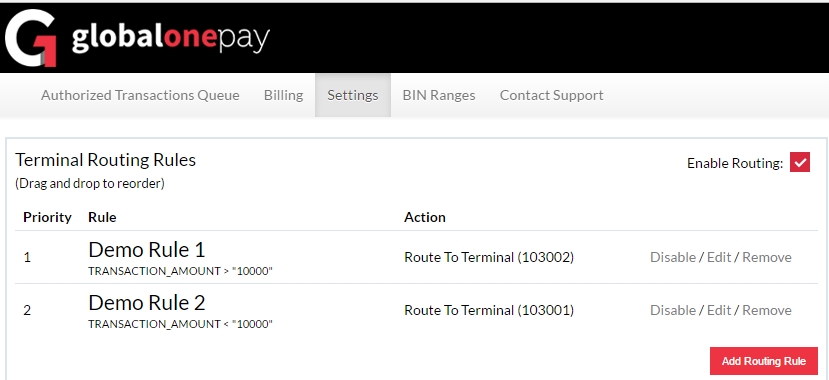Click the globalonepay G logo icon
Screen dimensions: 829x380
pos(31,38)
